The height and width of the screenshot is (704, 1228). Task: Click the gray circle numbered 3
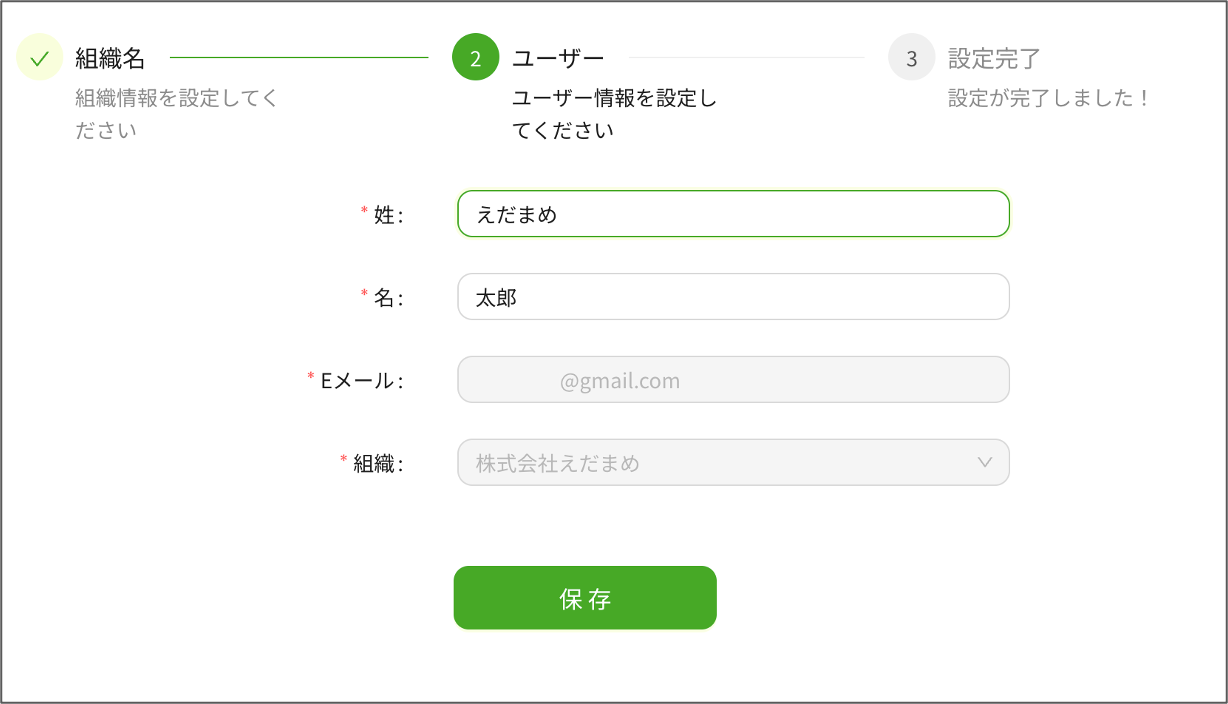(911, 57)
